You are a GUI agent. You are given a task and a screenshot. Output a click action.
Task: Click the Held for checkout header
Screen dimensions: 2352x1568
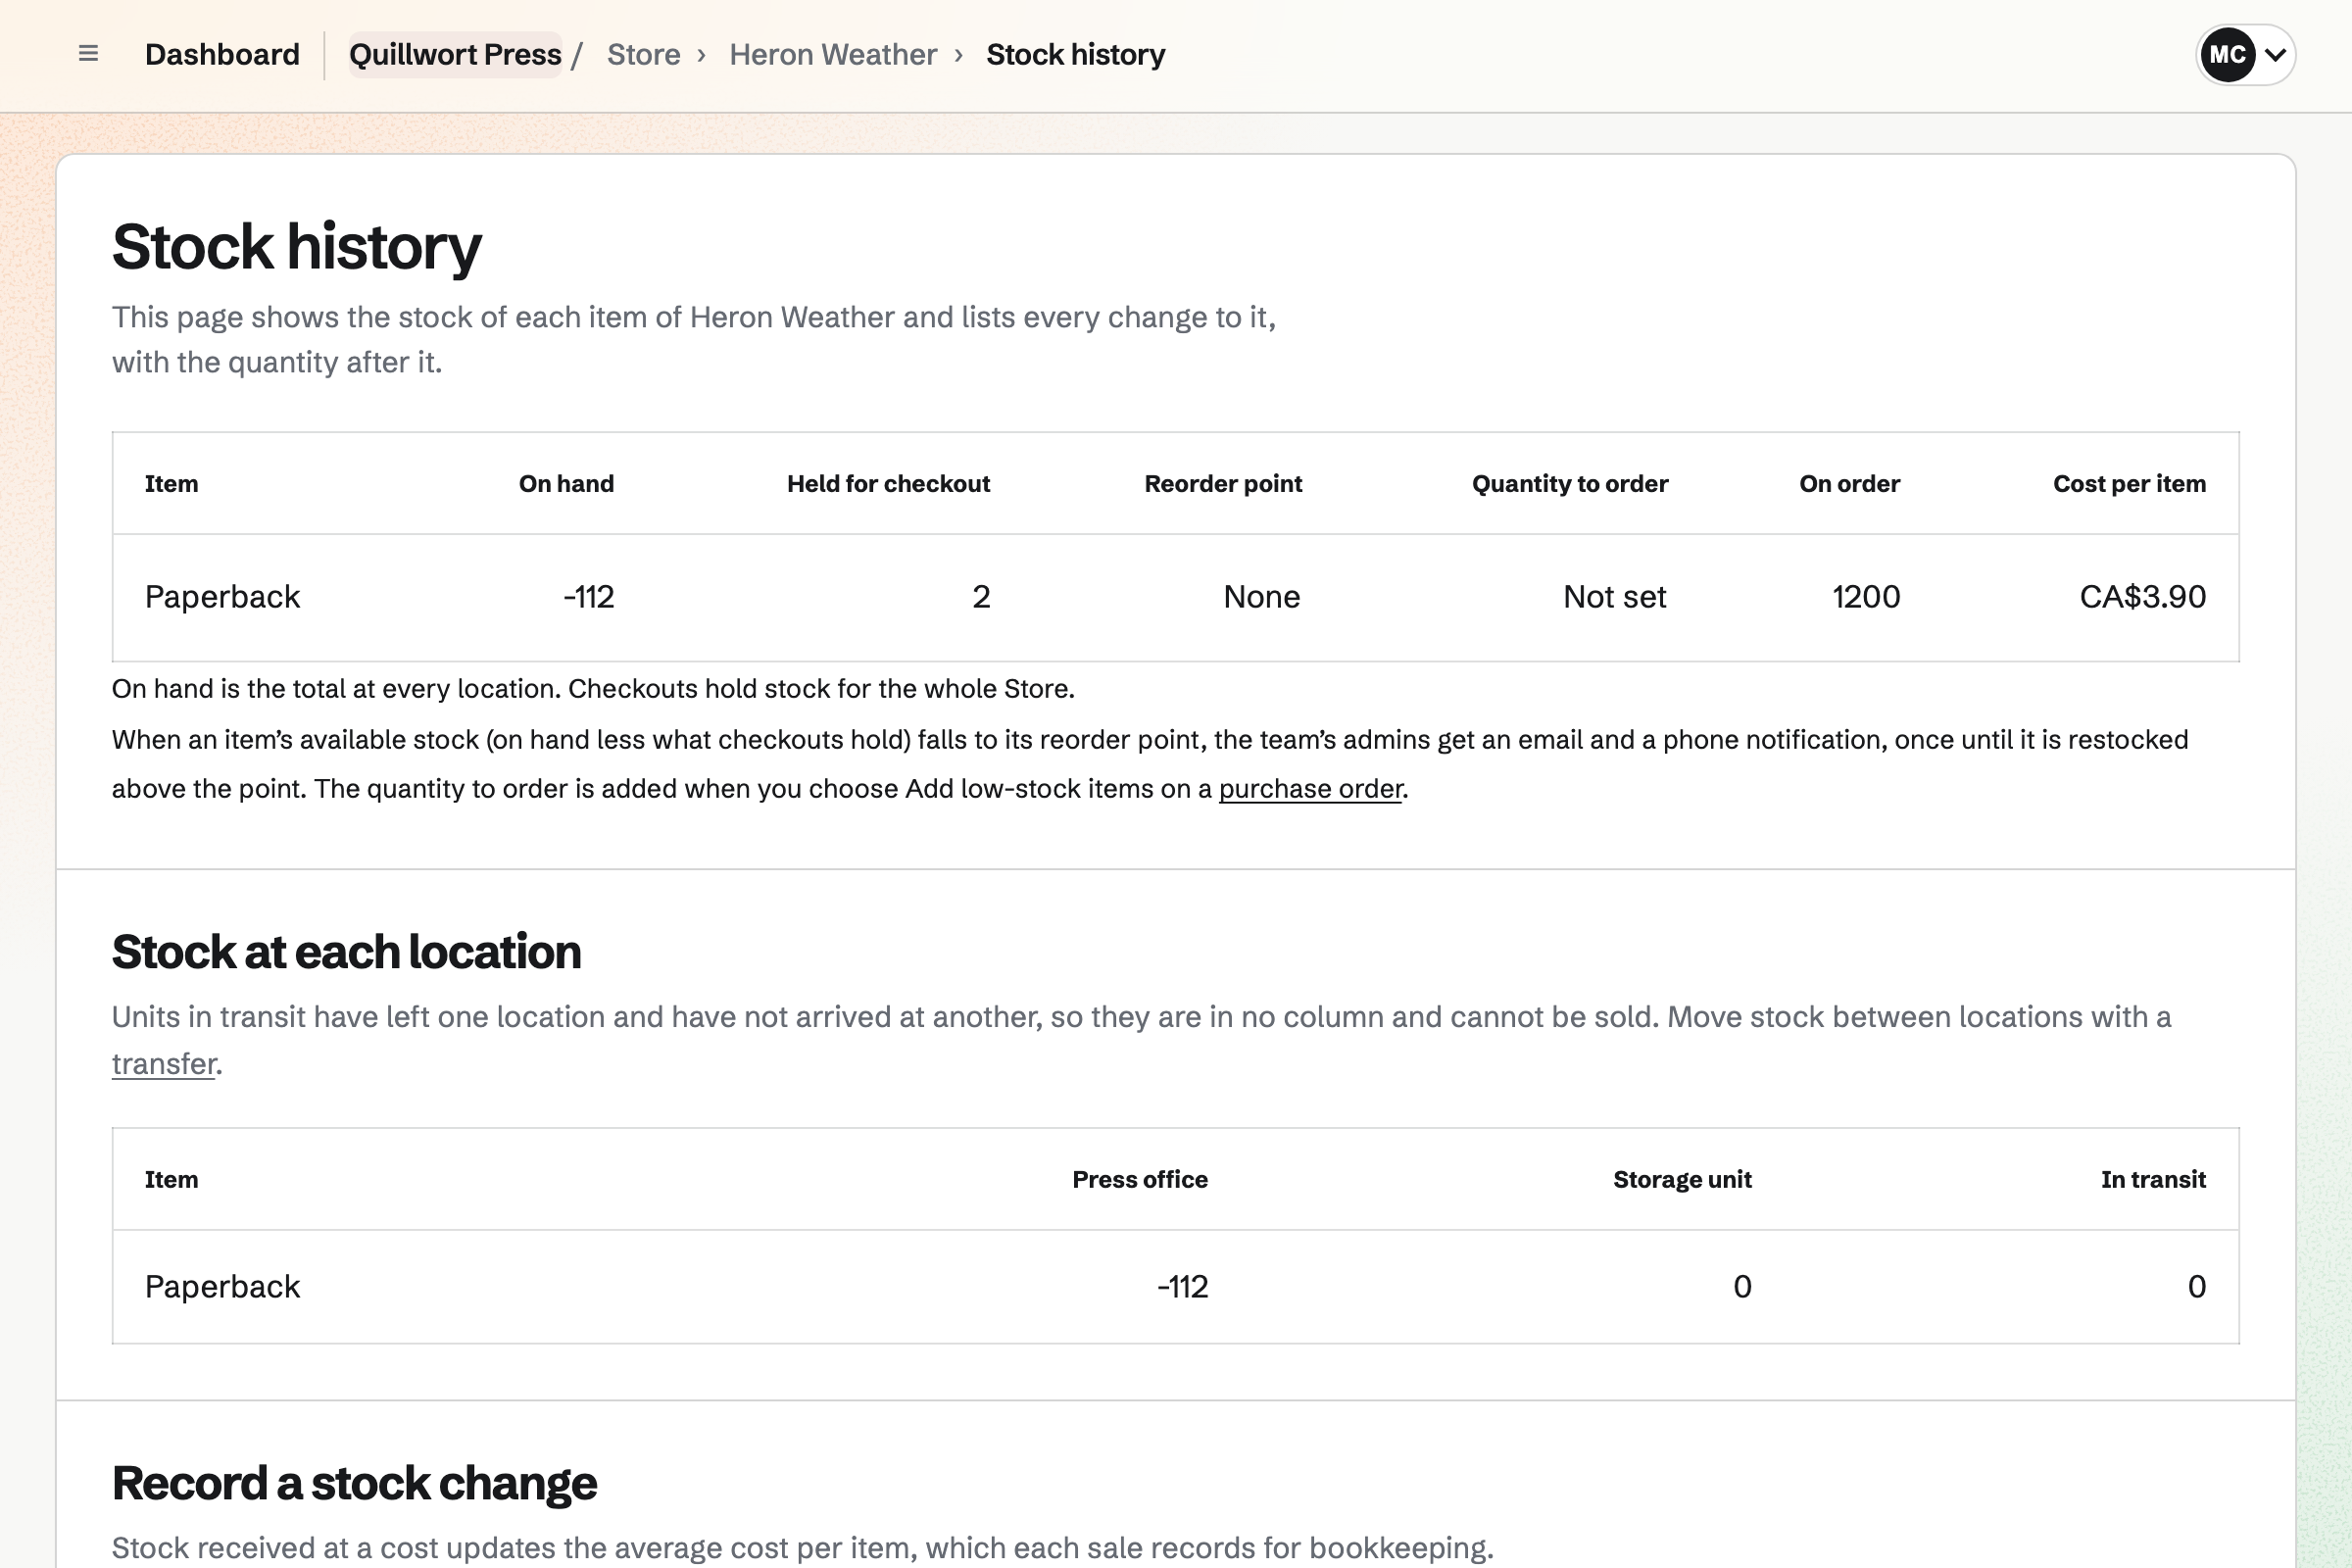pos(888,484)
